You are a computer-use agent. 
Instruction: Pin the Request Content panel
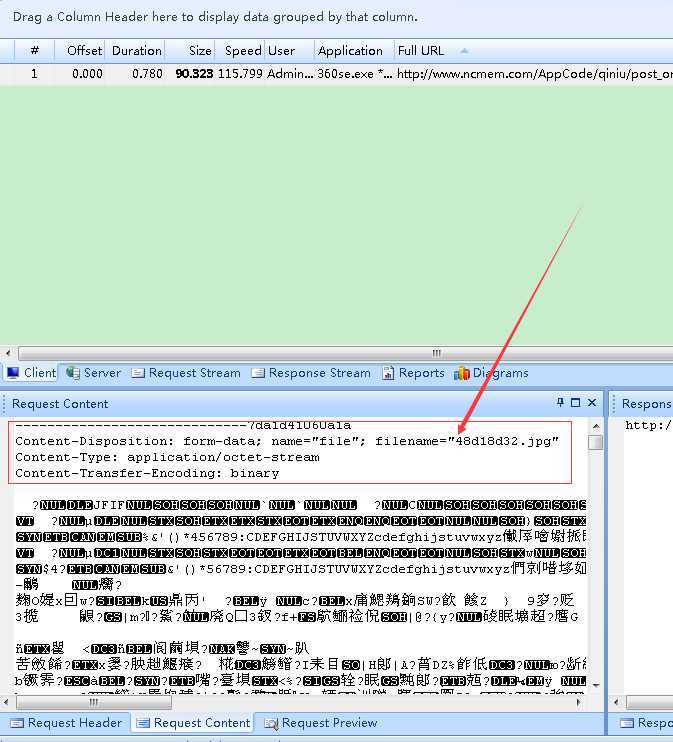click(x=560, y=403)
